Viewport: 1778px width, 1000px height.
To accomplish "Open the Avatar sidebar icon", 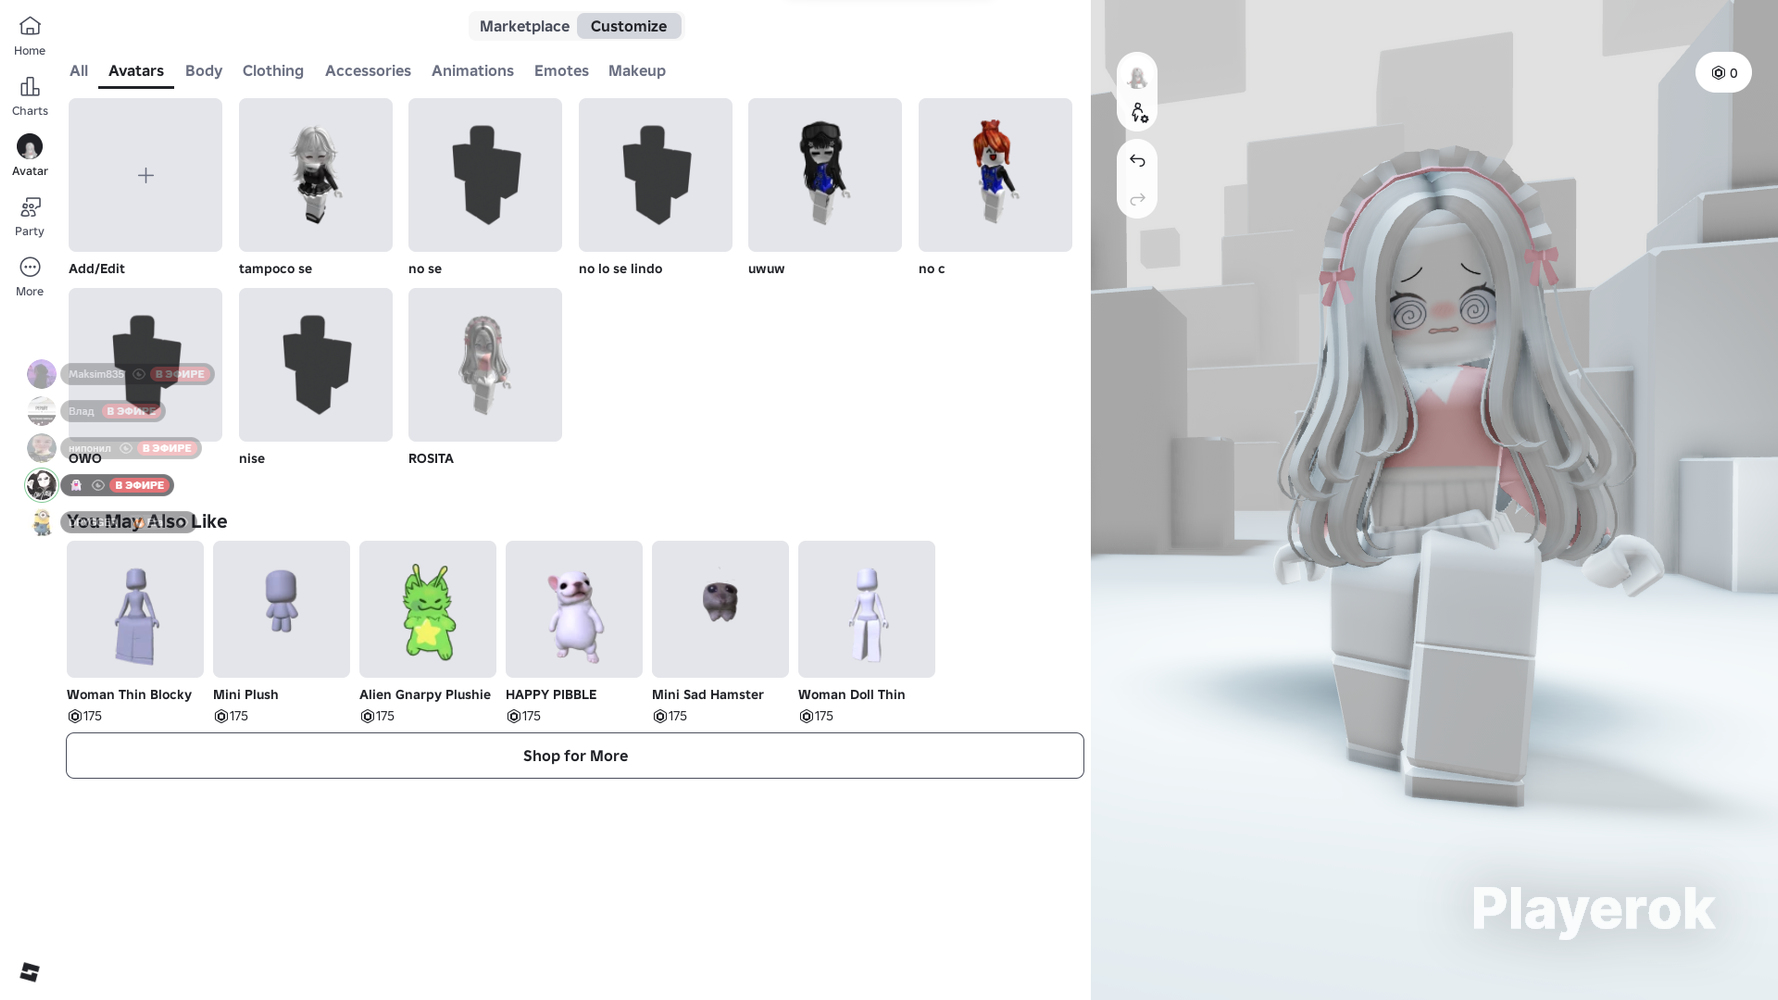I will (30, 147).
